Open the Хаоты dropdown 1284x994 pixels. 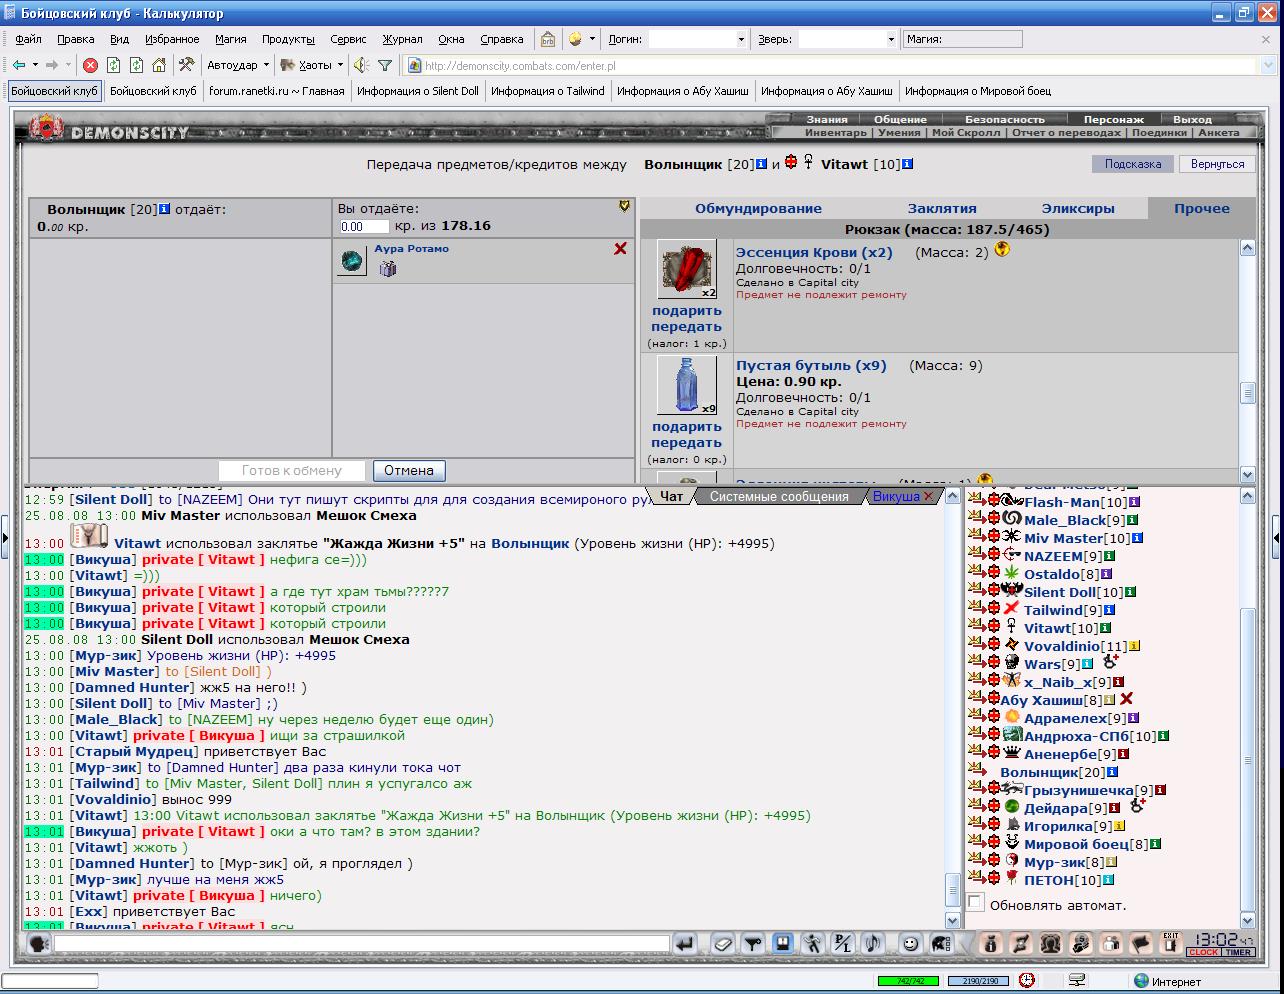click(311, 65)
